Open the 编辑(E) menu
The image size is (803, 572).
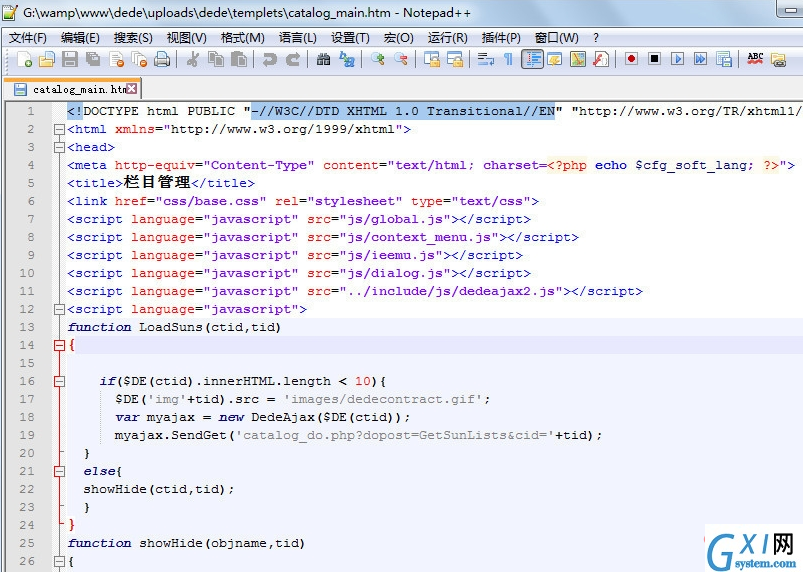point(80,38)
